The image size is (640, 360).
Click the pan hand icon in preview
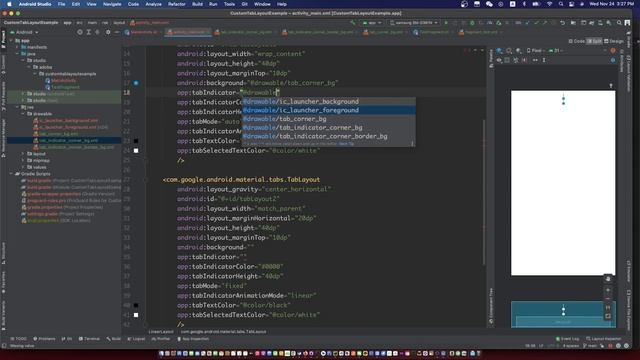[x=608, y=279]
